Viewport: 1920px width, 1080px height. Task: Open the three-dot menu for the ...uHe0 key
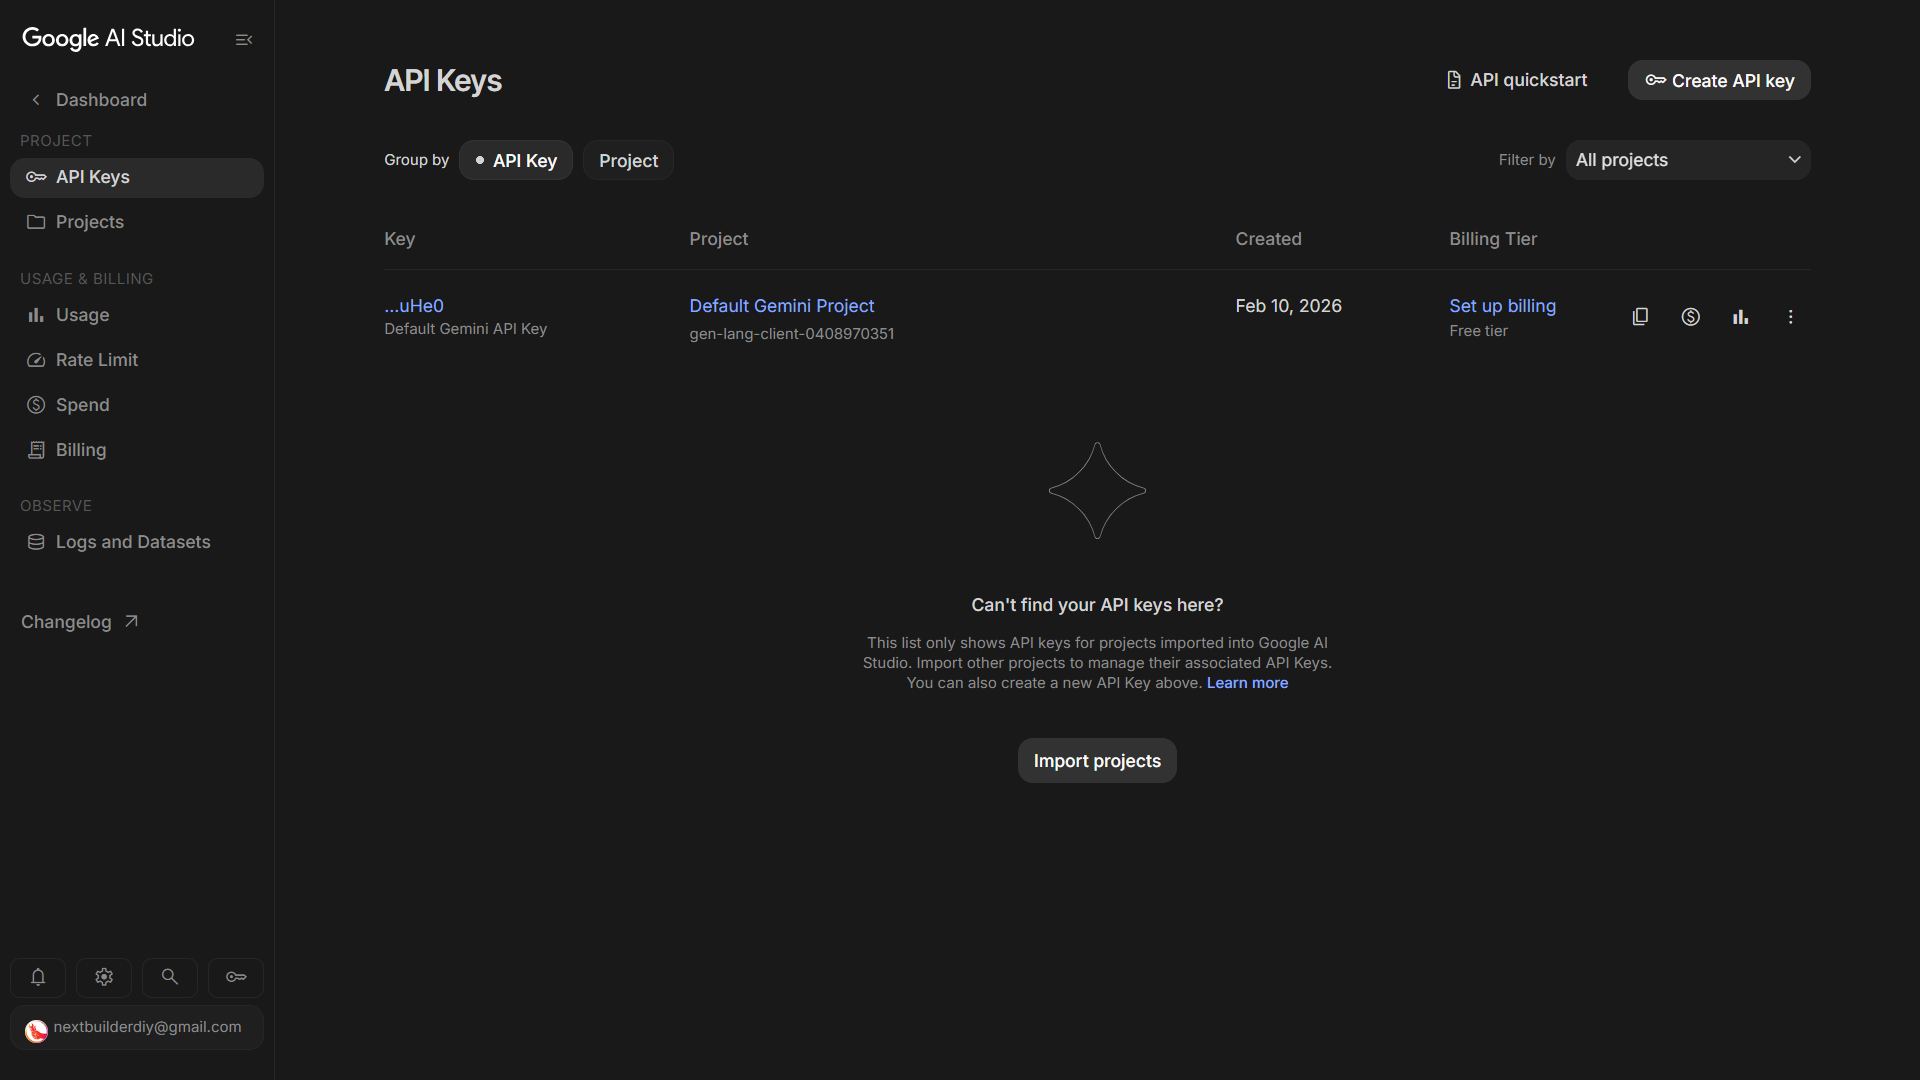[1790, 317]
